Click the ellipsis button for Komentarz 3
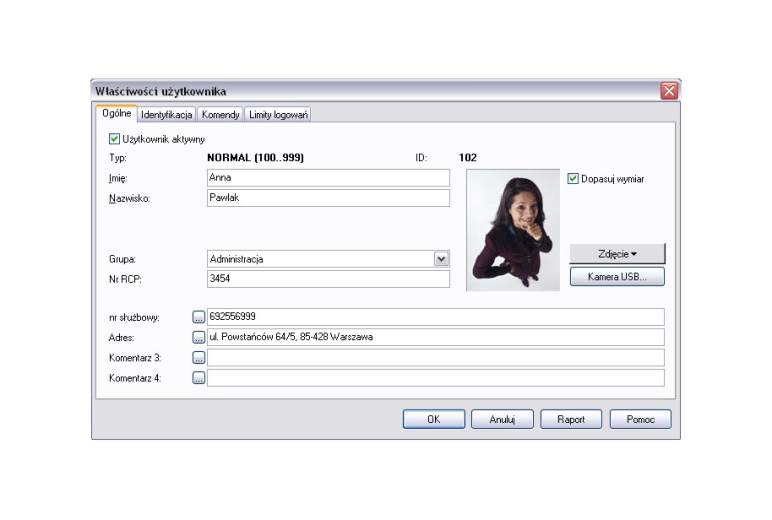This screenshot has height=520, width=772. 198,358
